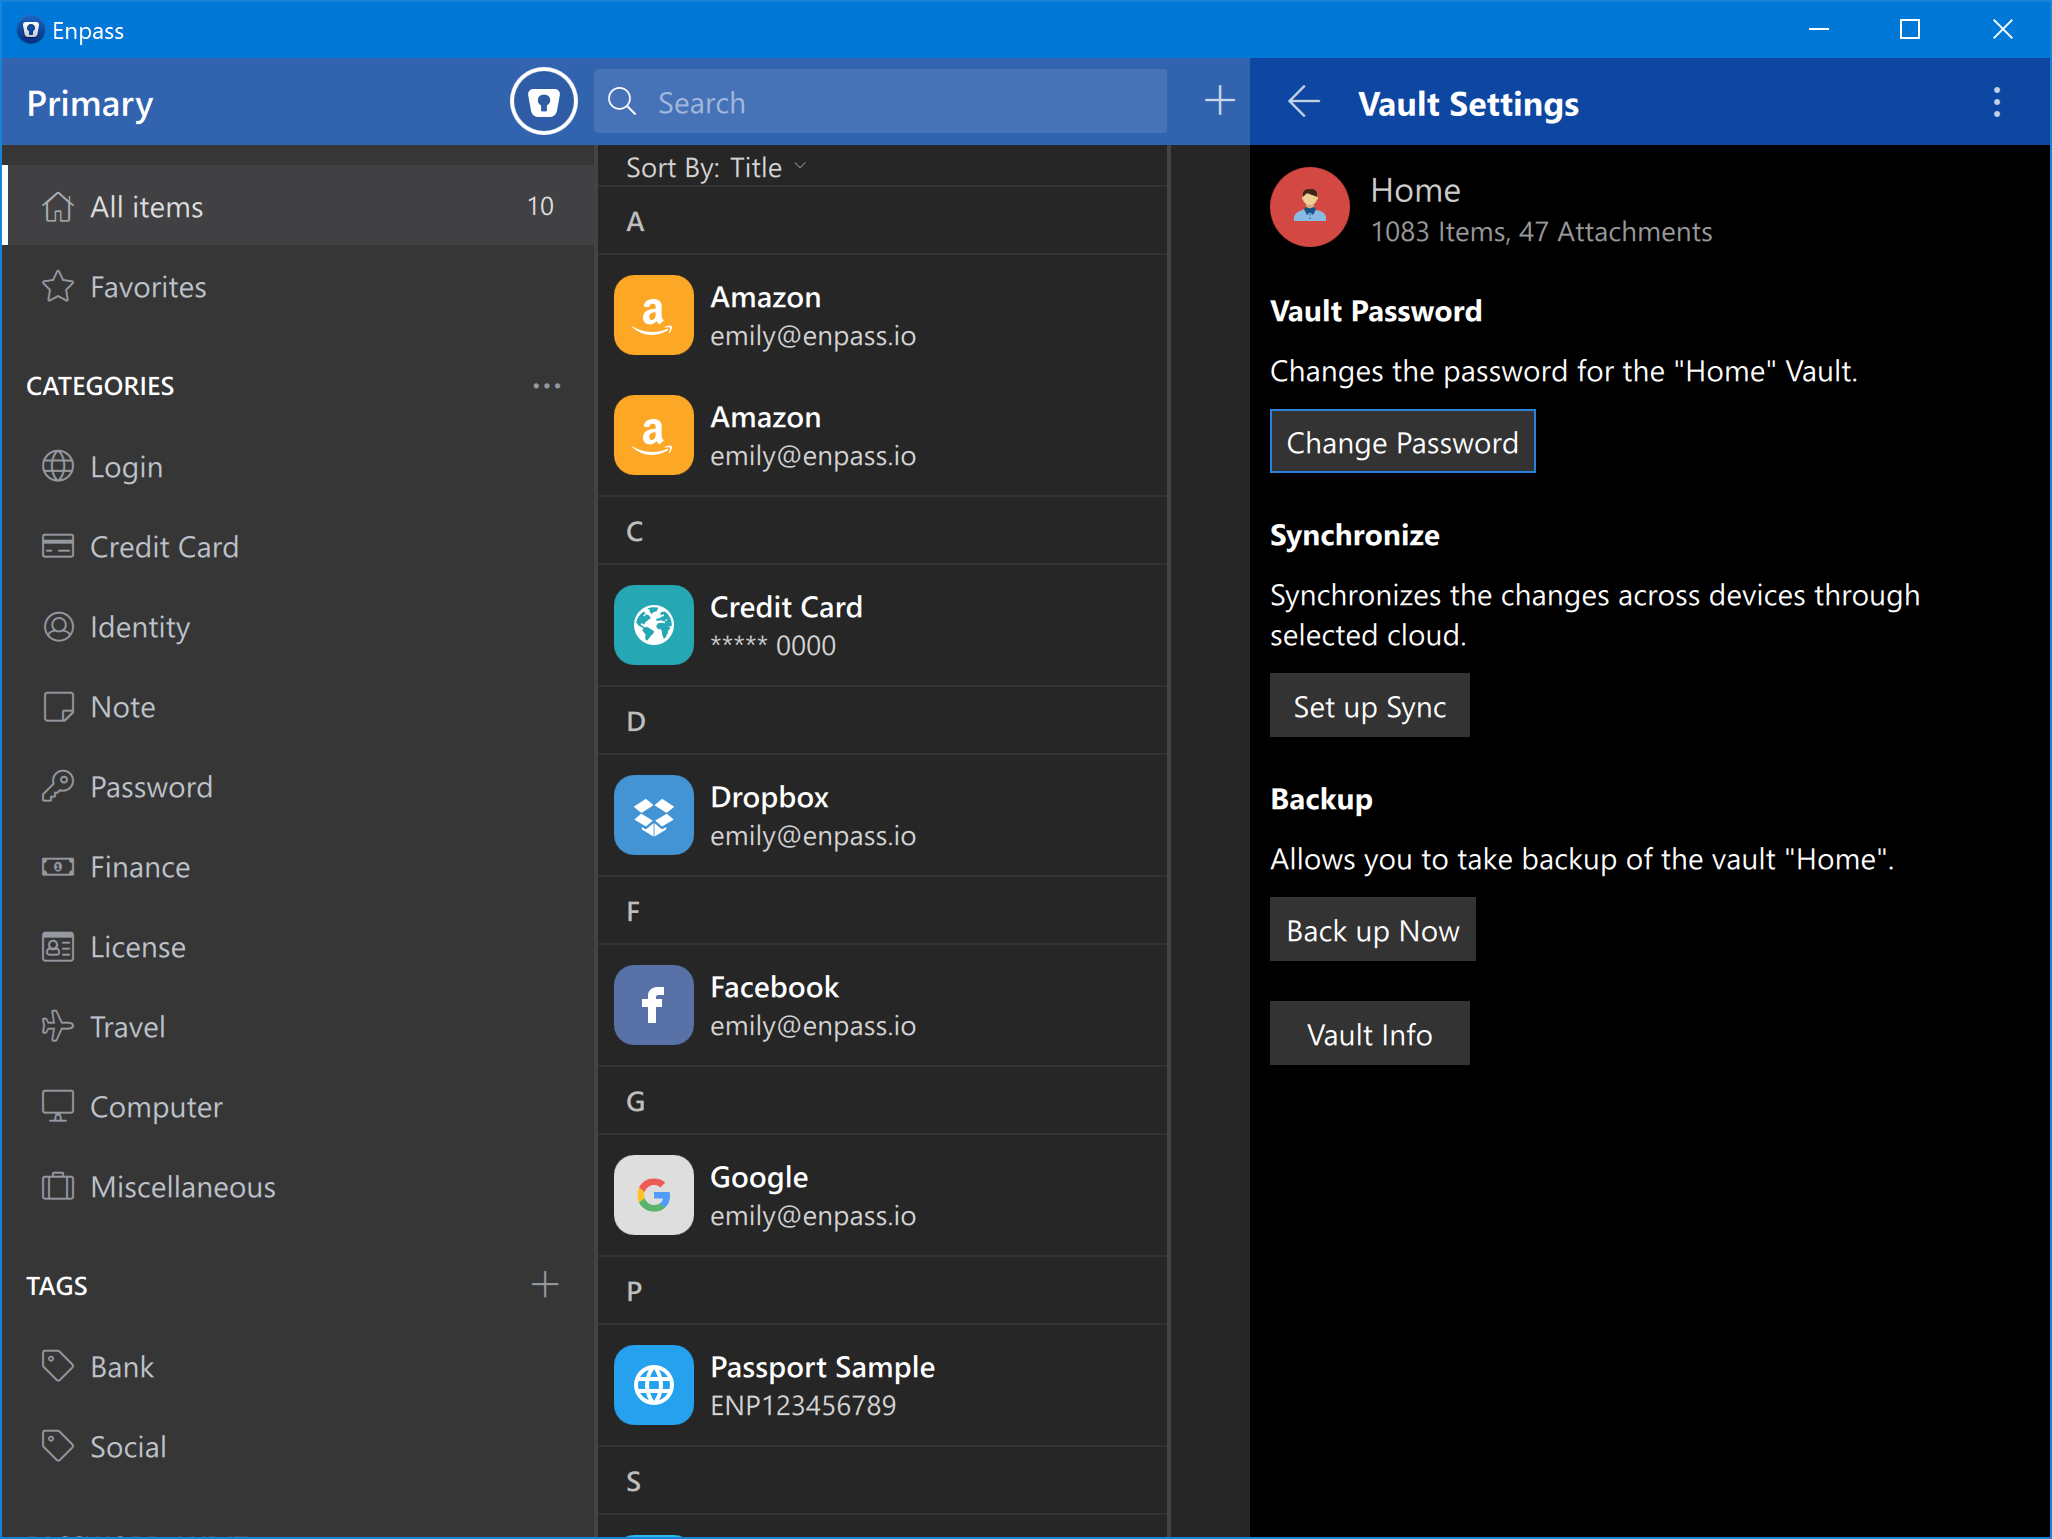Select the Finance category
2052x1539 pixels.
(x=298, y=867)
